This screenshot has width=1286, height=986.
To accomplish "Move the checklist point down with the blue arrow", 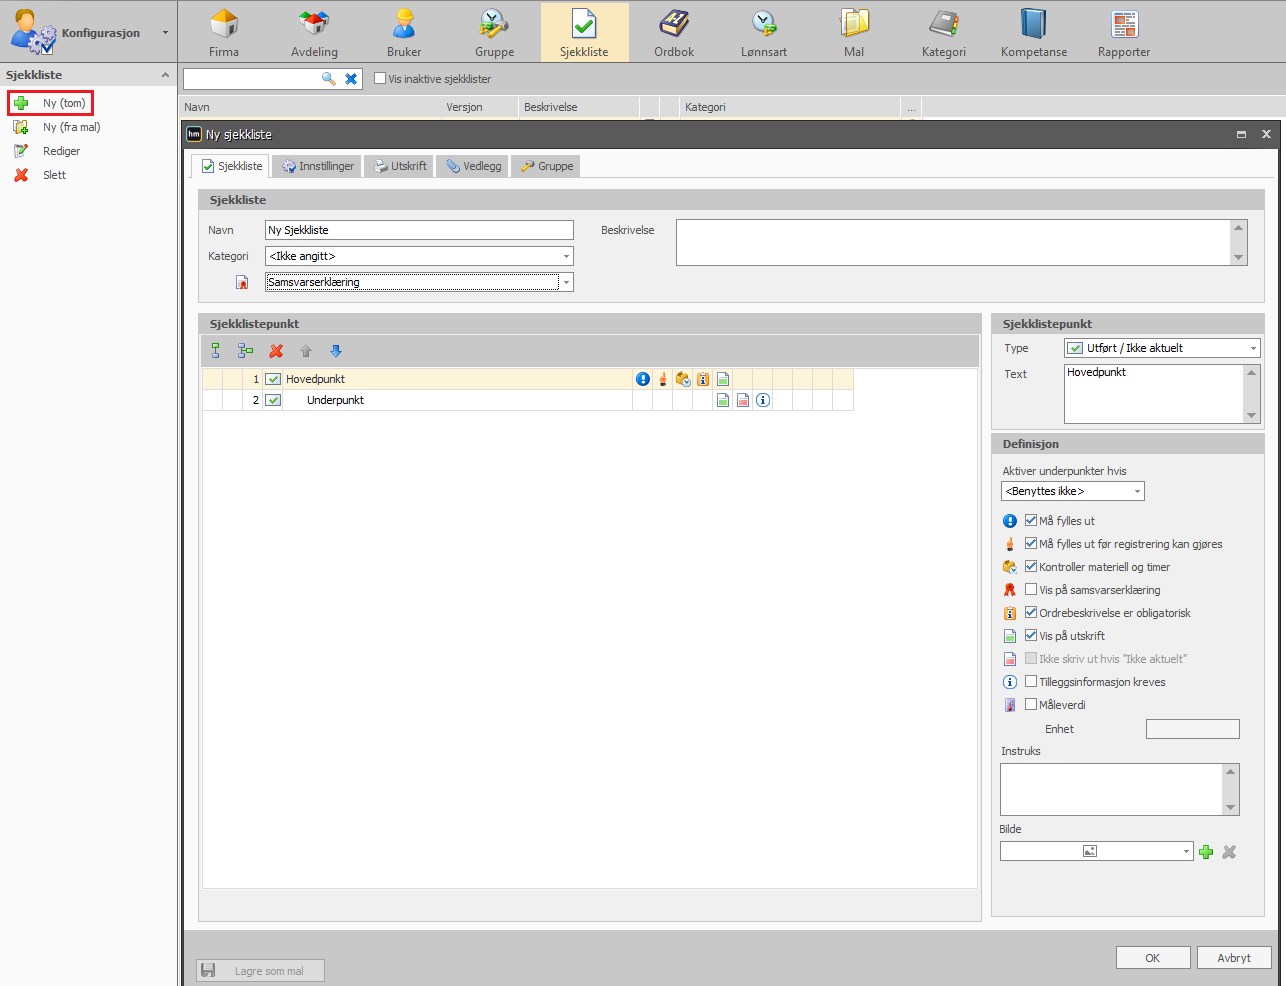I will (336, 351).
